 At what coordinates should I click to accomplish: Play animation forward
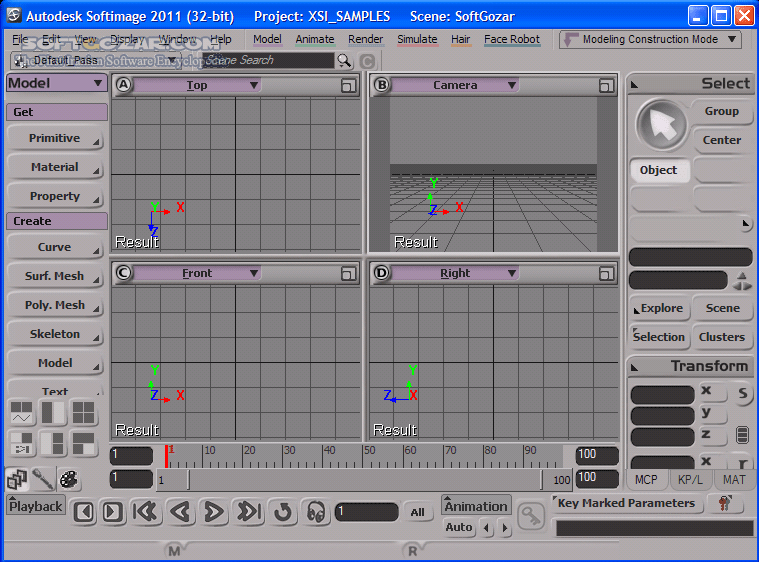click(214, 512)
